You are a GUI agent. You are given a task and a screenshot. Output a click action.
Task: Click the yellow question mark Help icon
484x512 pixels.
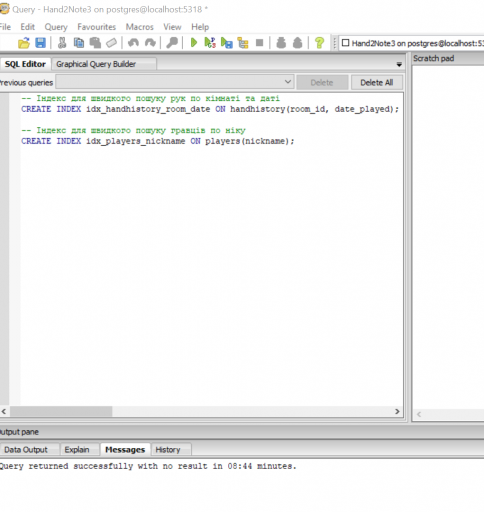pos(319,43)
